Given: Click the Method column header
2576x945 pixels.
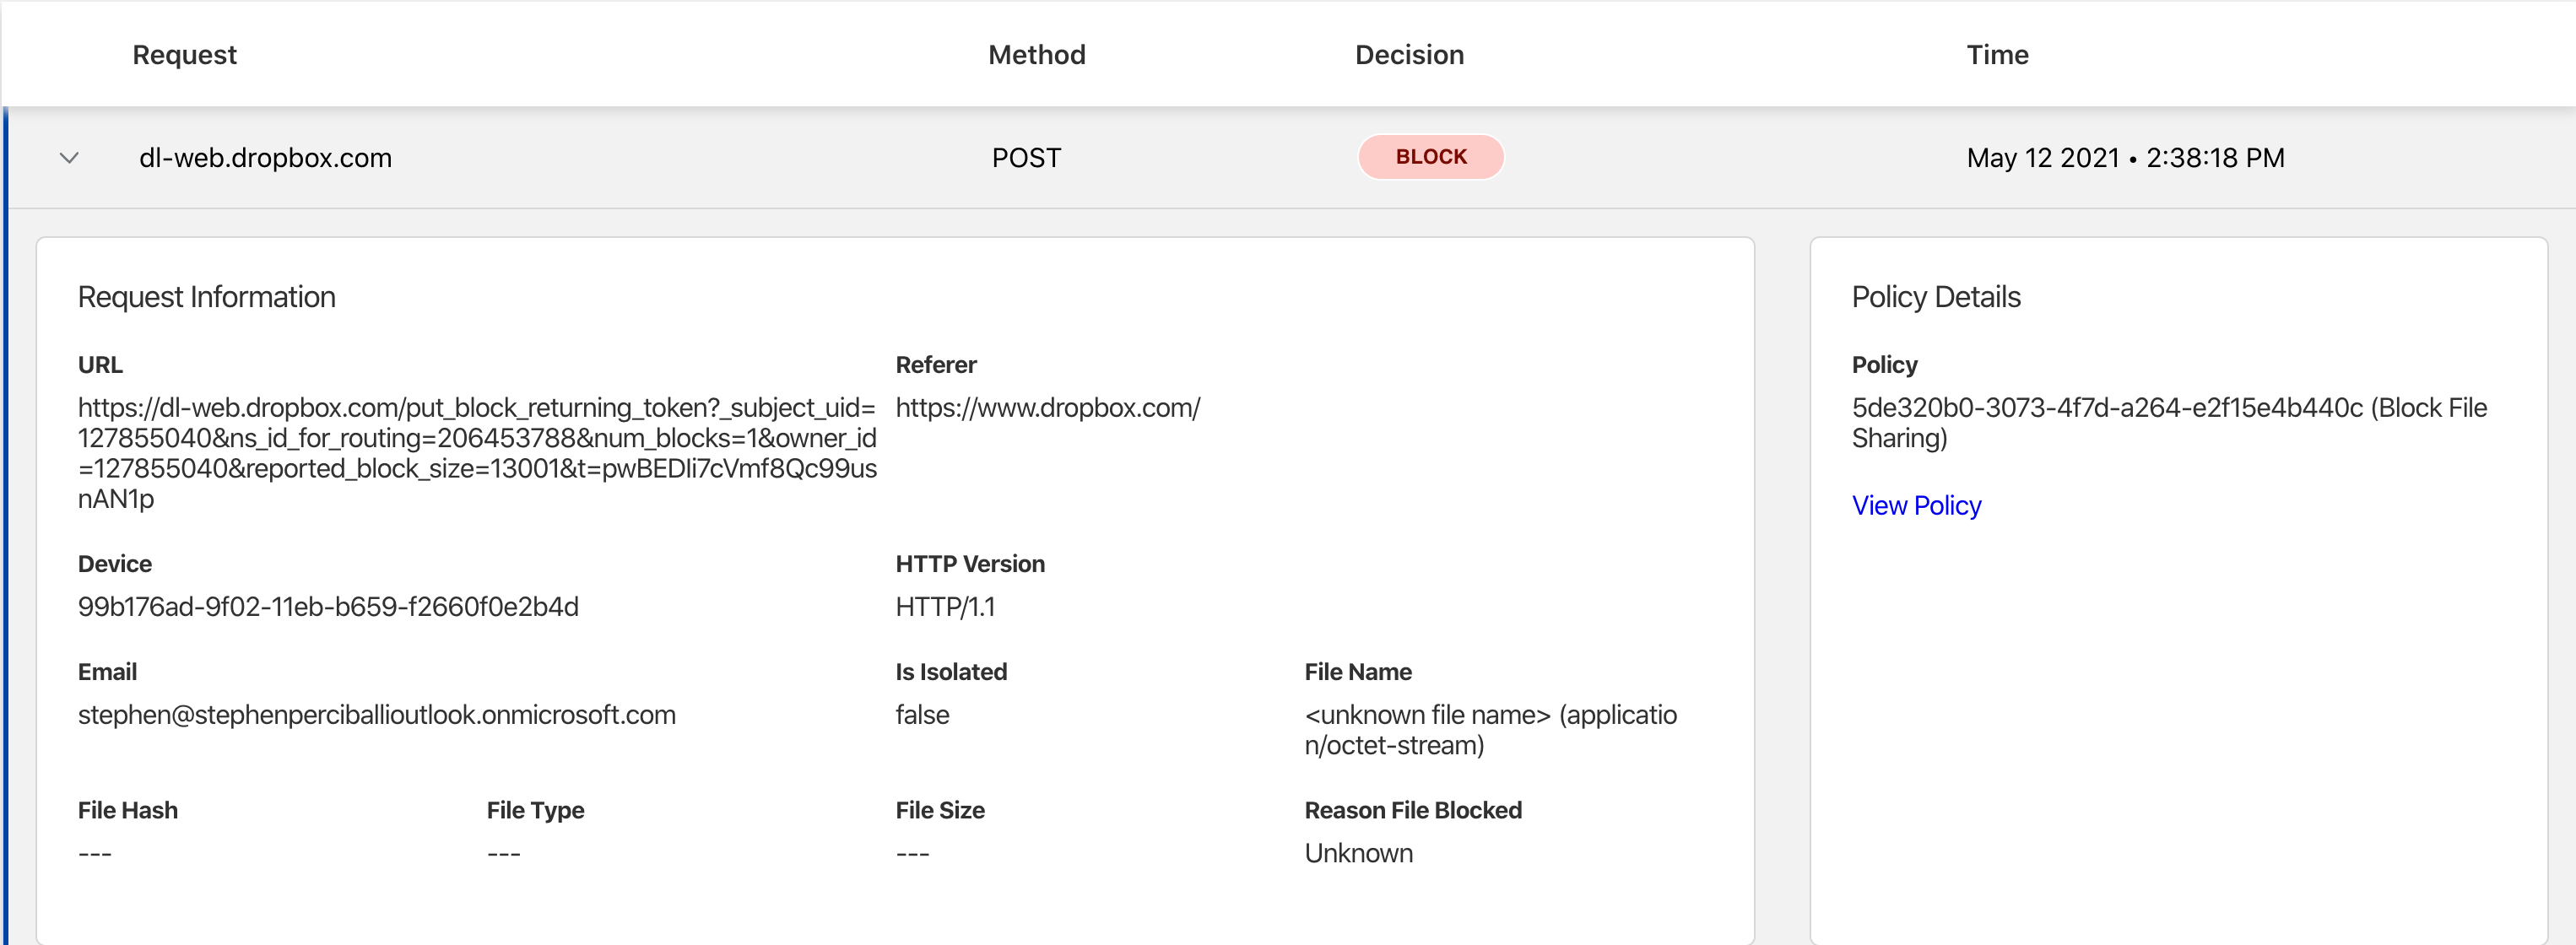Looking at the screenshot, I should point(1036,55).
